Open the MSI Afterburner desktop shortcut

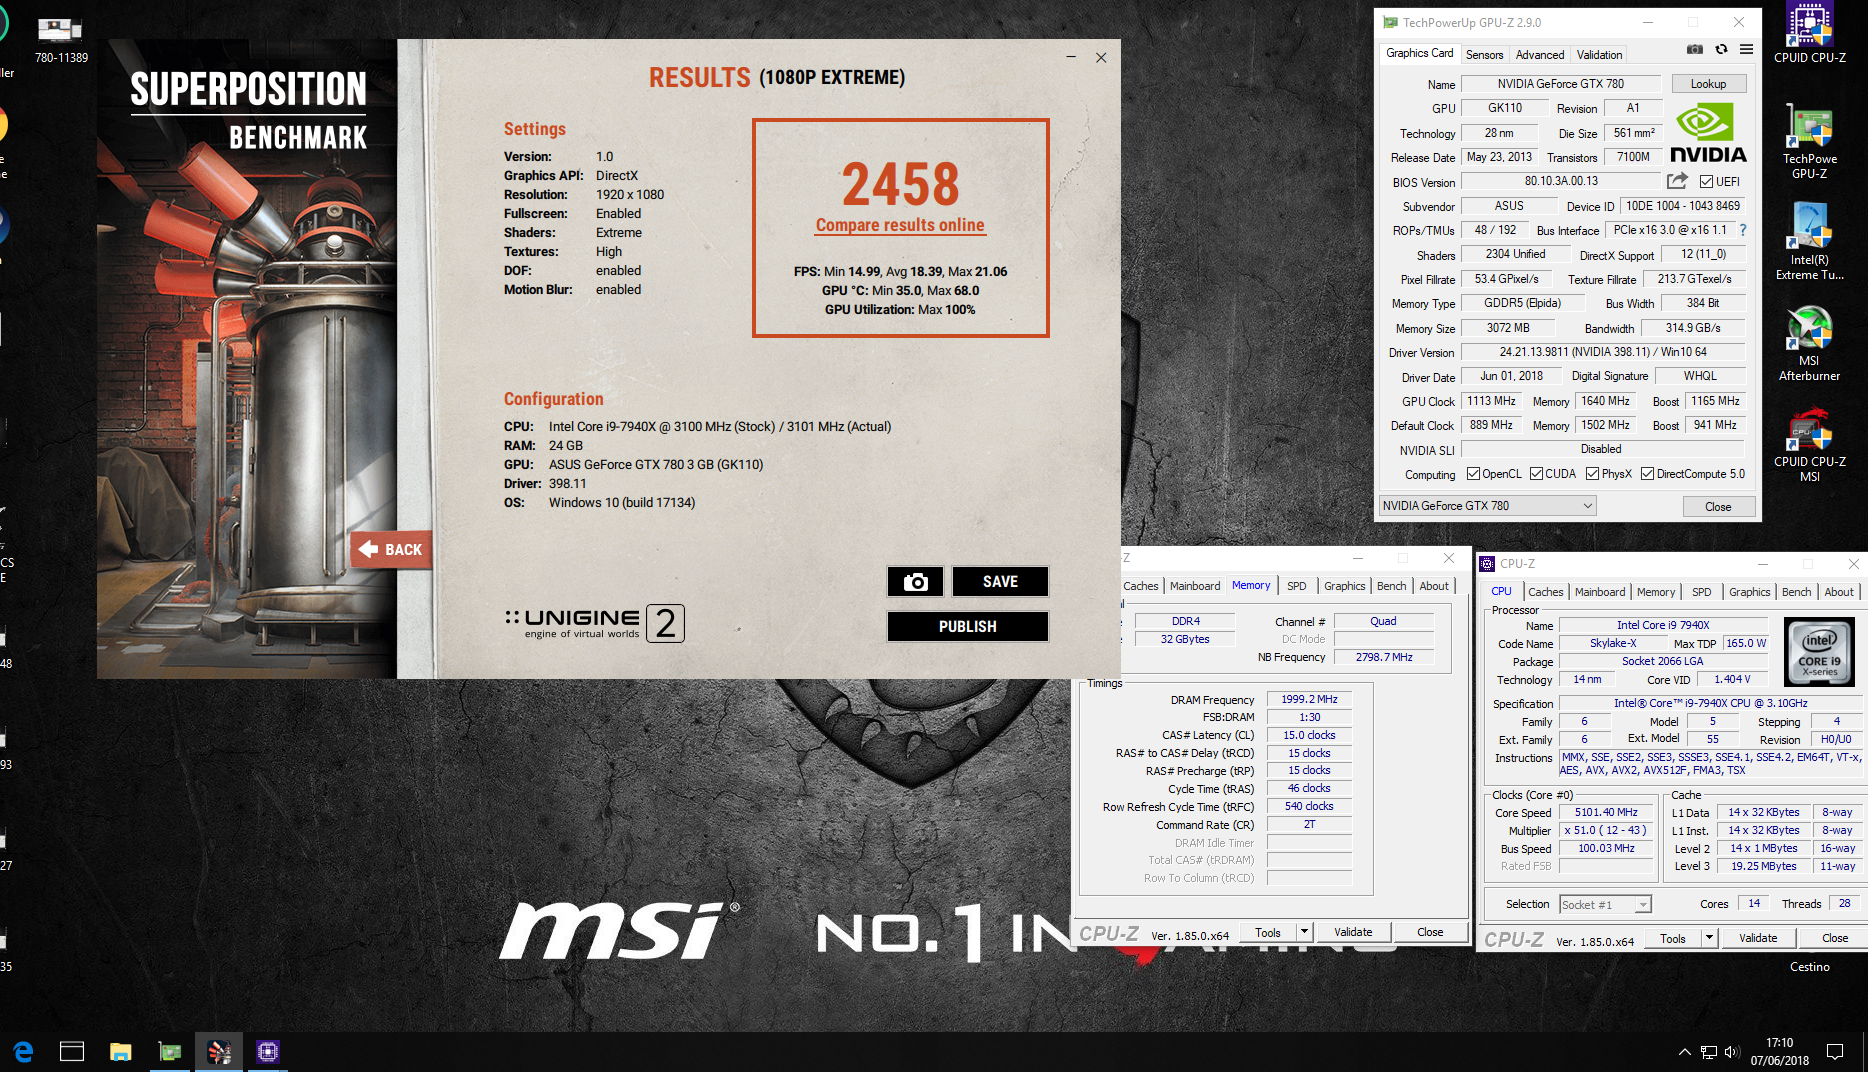tap(1809, 345)
